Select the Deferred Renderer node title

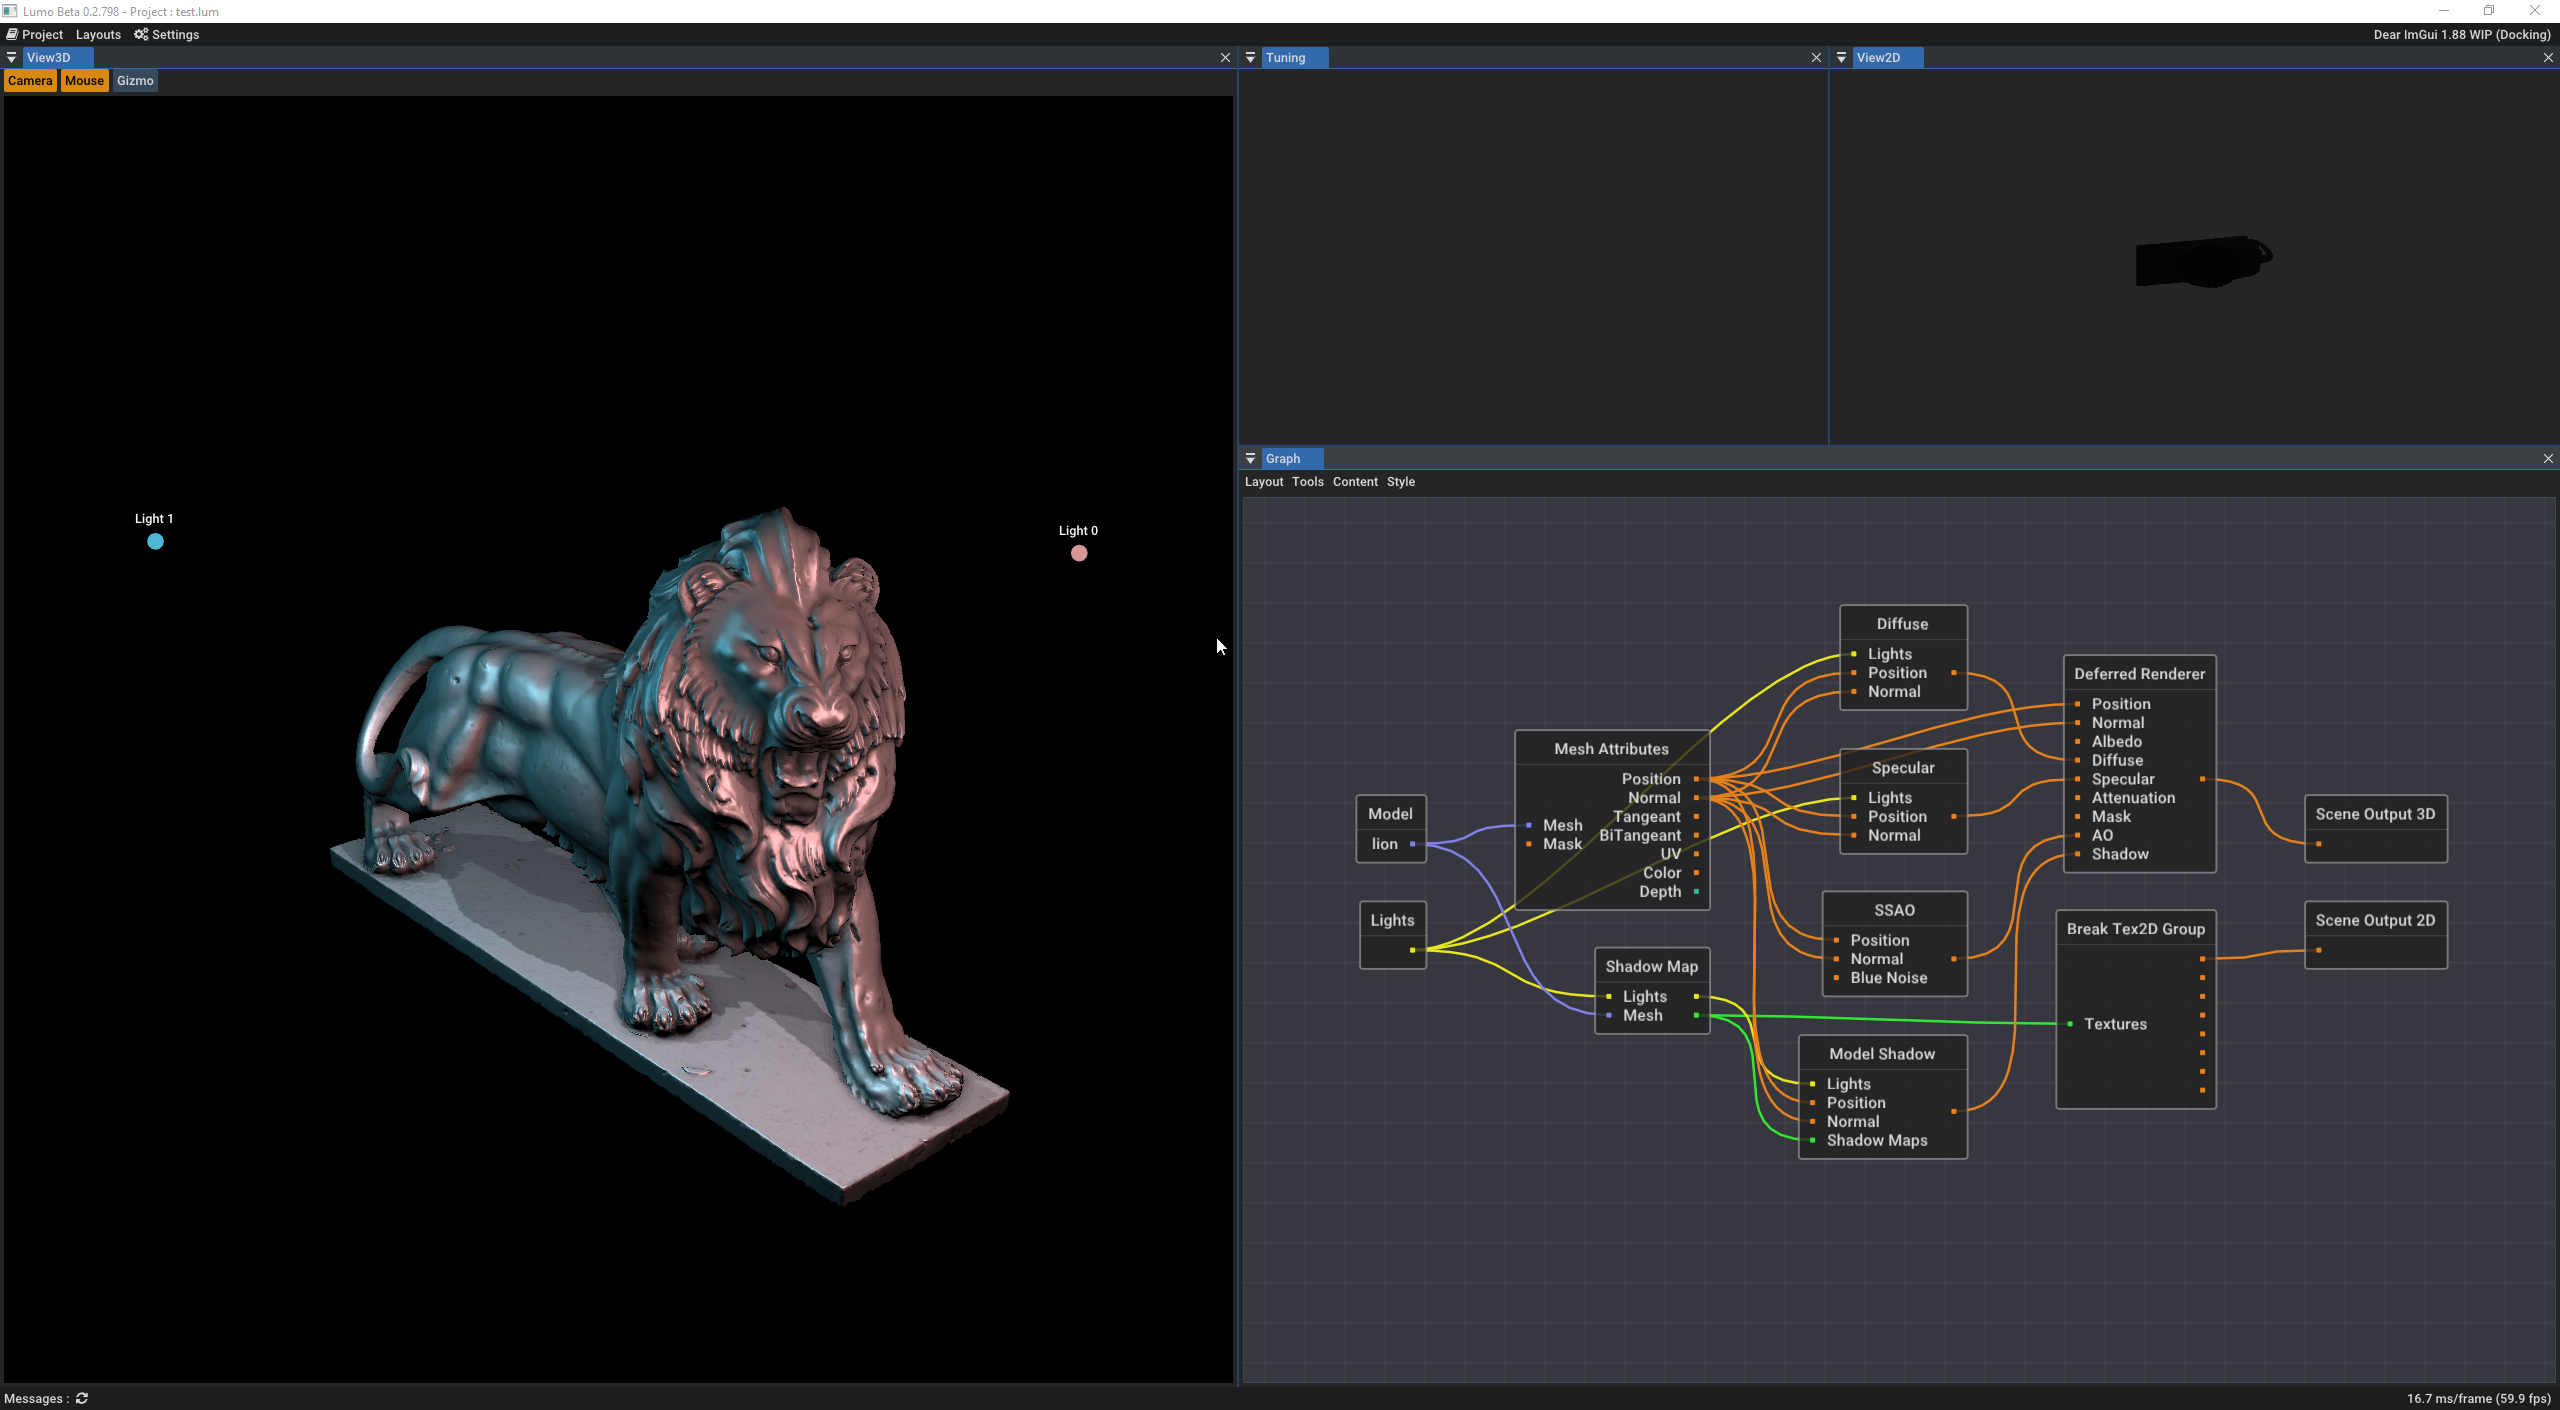coord(2139,674)
